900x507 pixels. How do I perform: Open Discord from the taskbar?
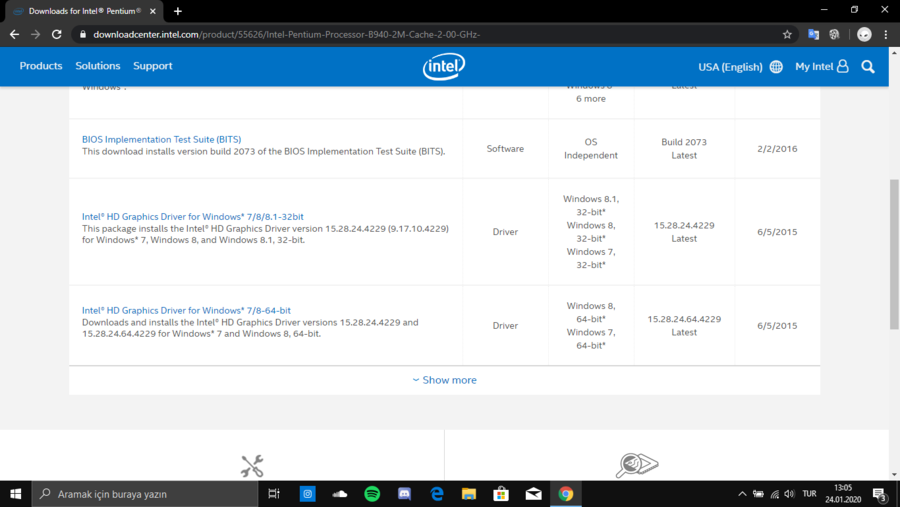tap(404, 494)
